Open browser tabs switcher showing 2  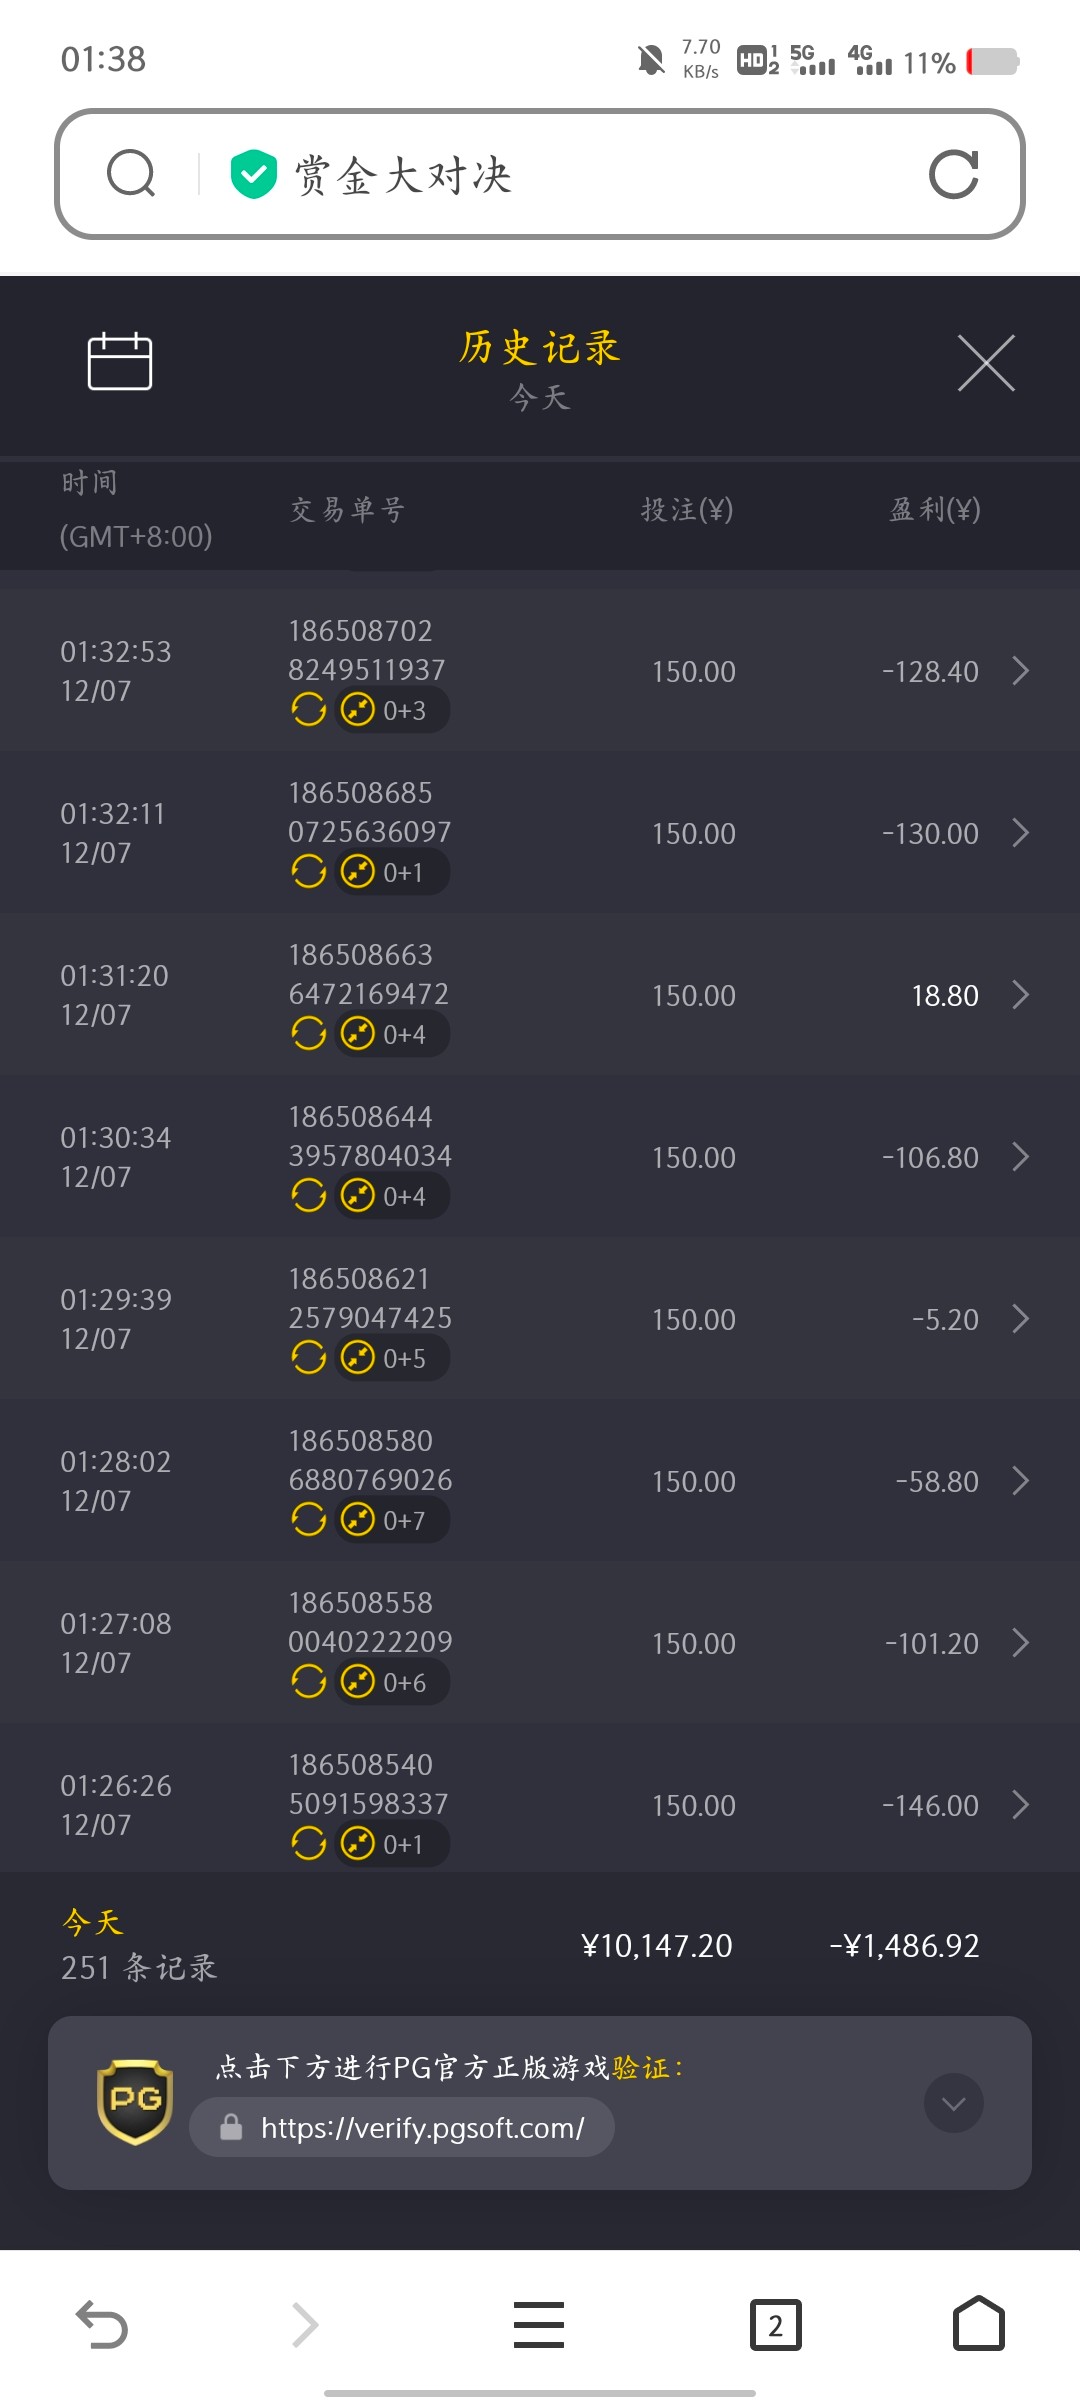coord(775,2324)
